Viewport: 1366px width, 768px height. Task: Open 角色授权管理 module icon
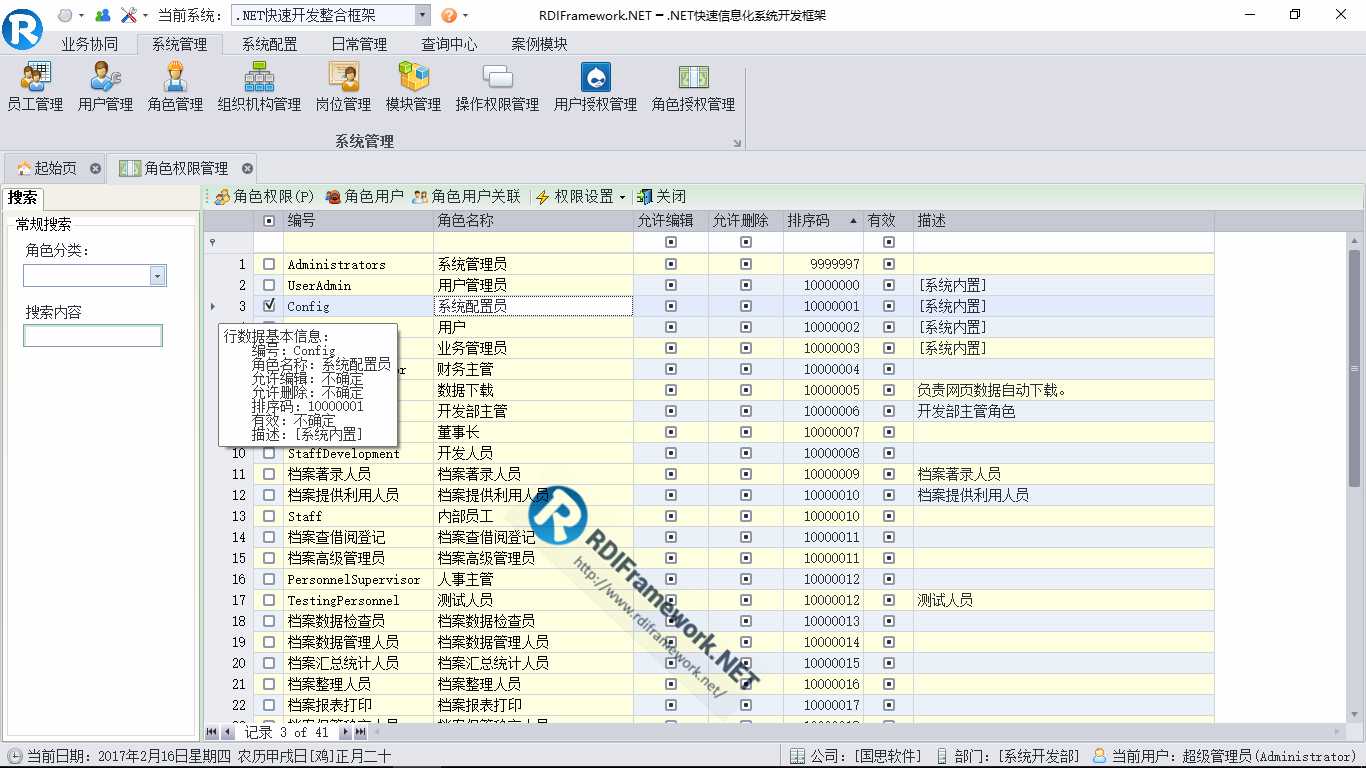click(693, 87)
